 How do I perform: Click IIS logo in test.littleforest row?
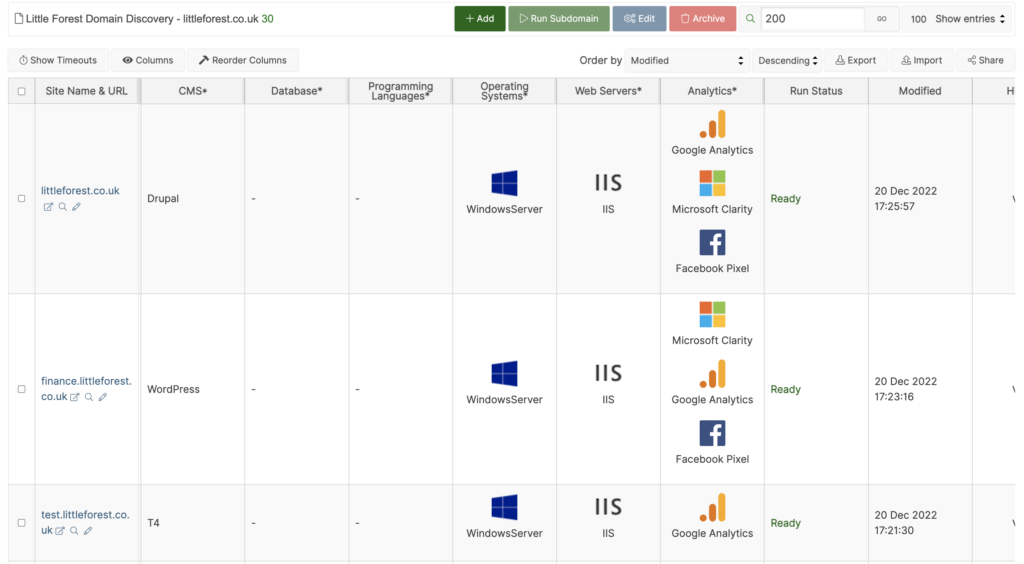[608, 507]
